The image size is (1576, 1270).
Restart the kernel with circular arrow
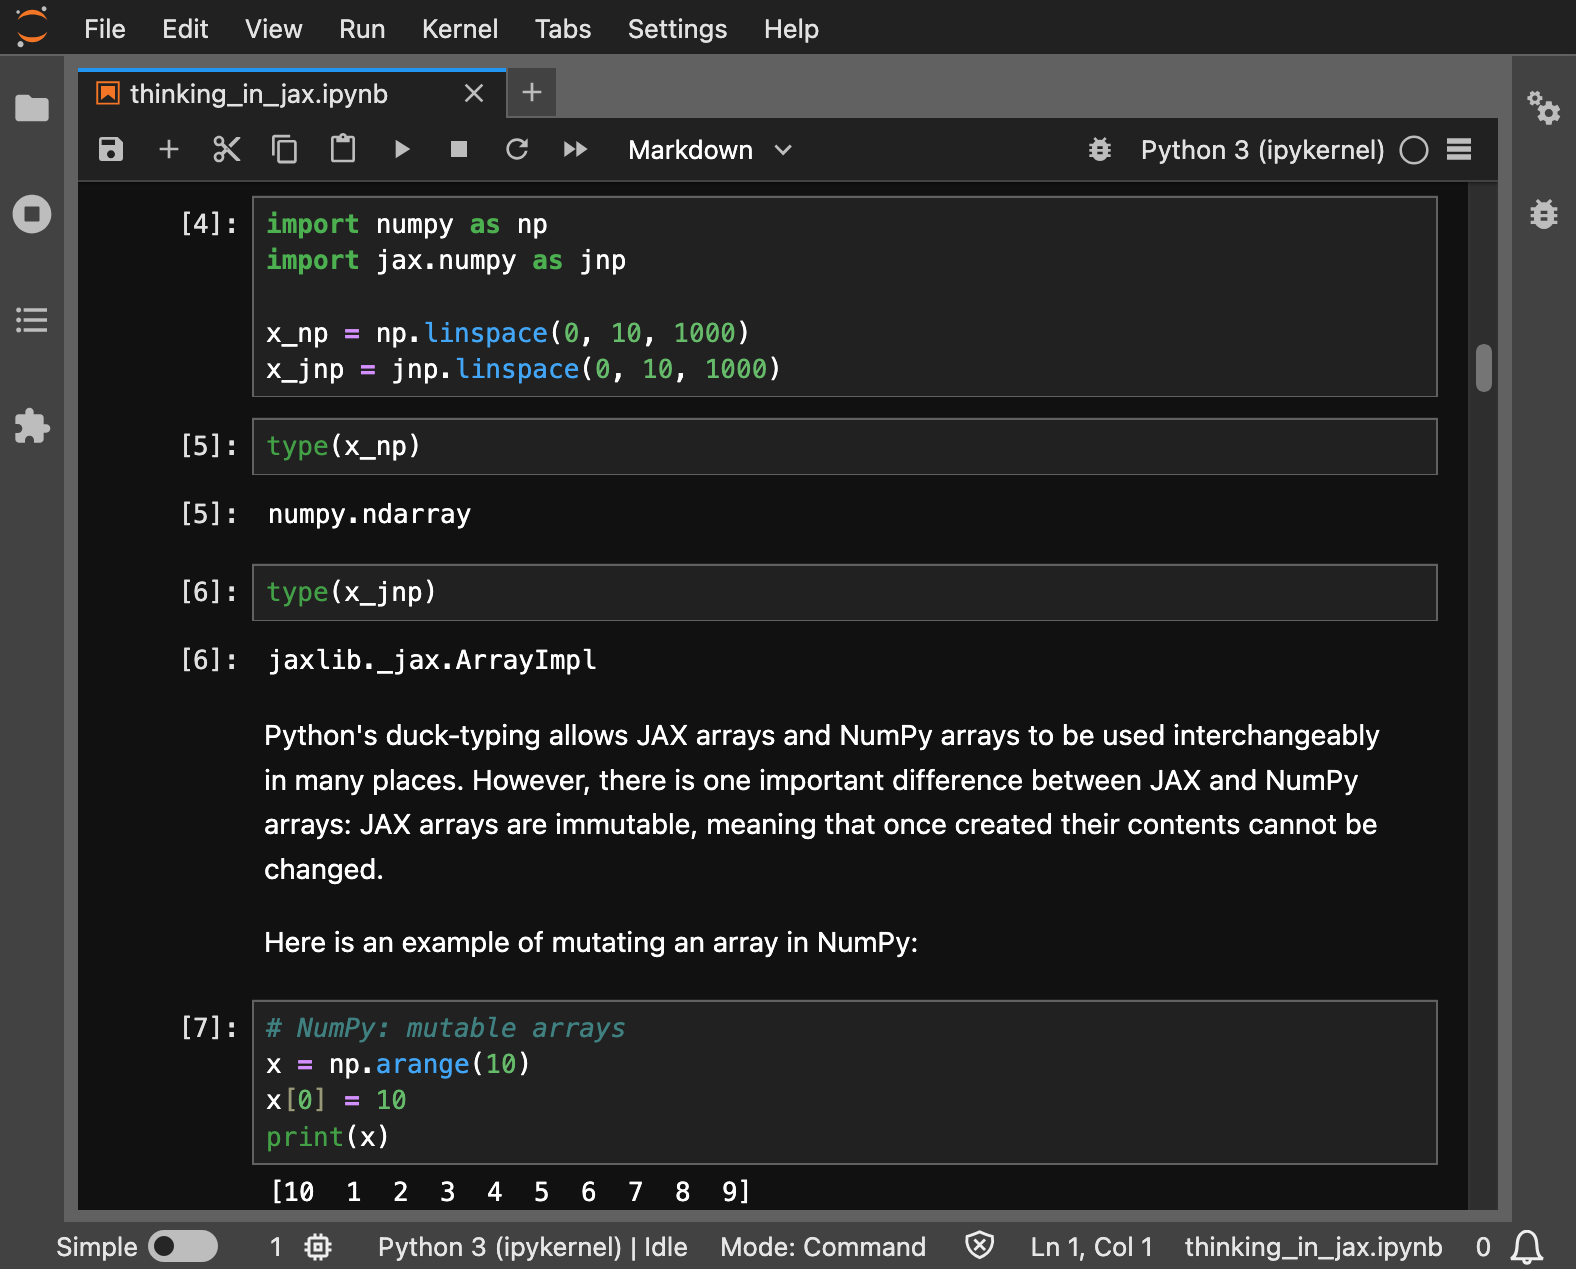pyautogui.click(x=517, y=150)
